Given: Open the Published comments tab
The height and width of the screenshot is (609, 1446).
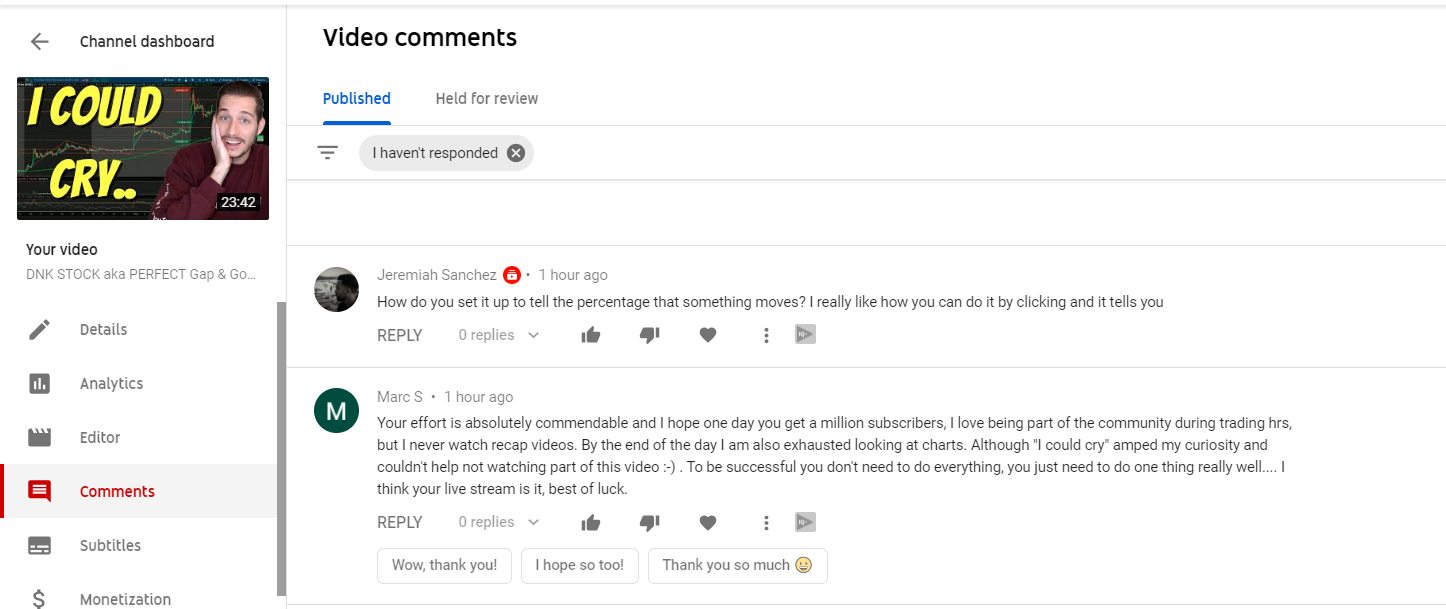Looking at the screenshot, I should coord(356,98).
